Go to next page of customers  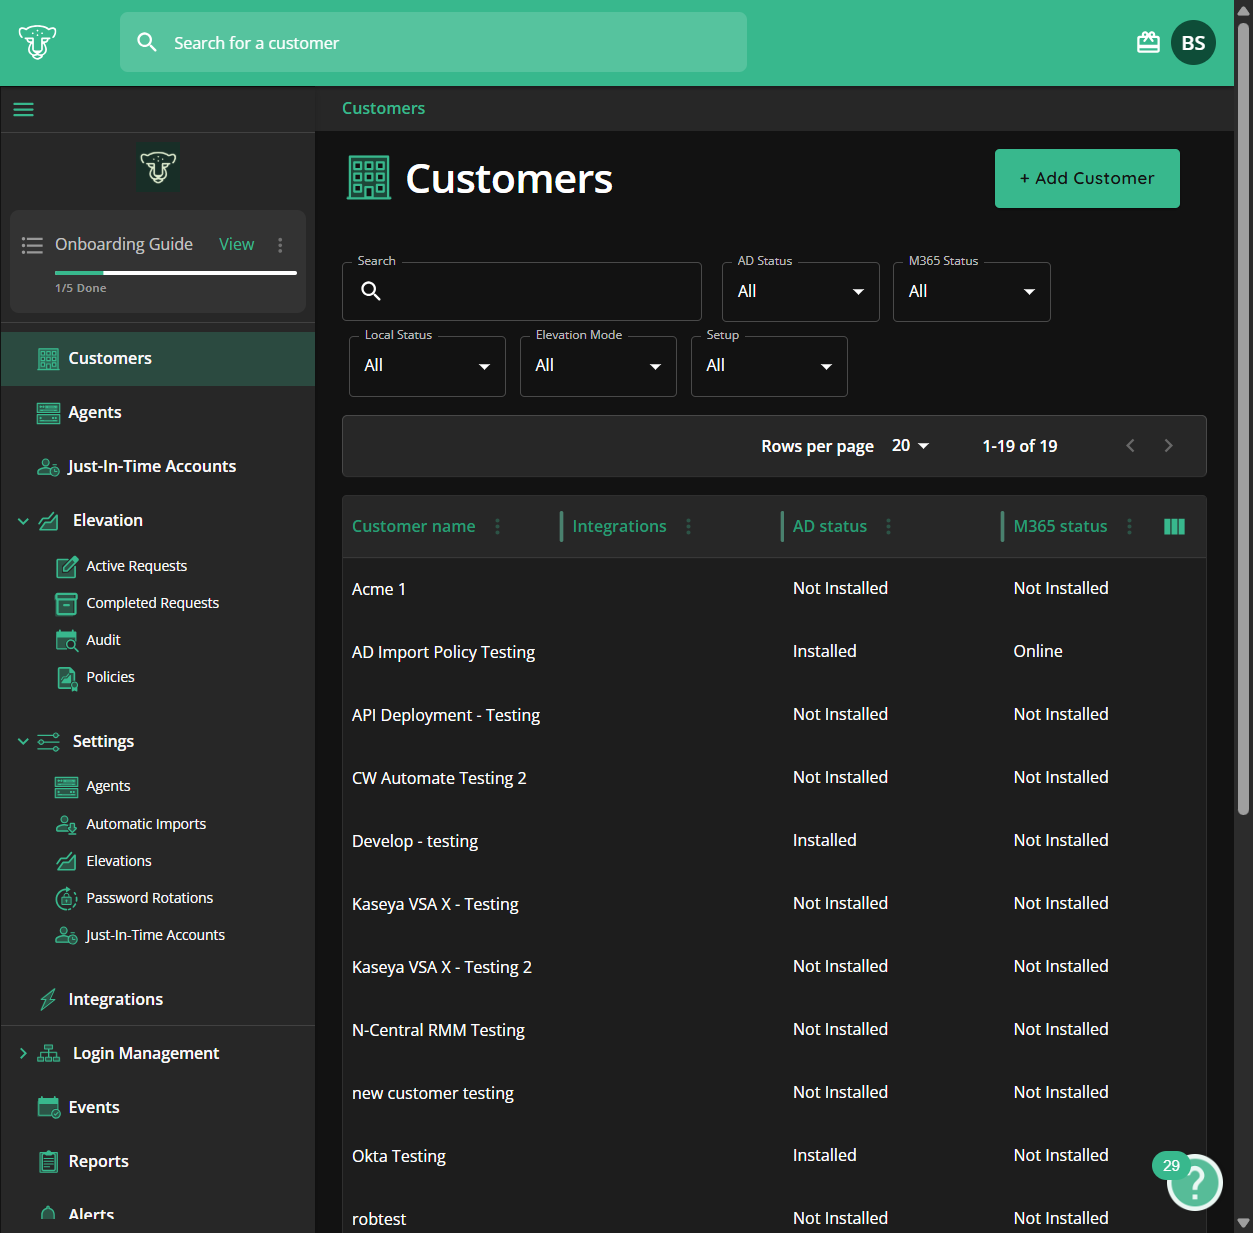pos(1168,446)
